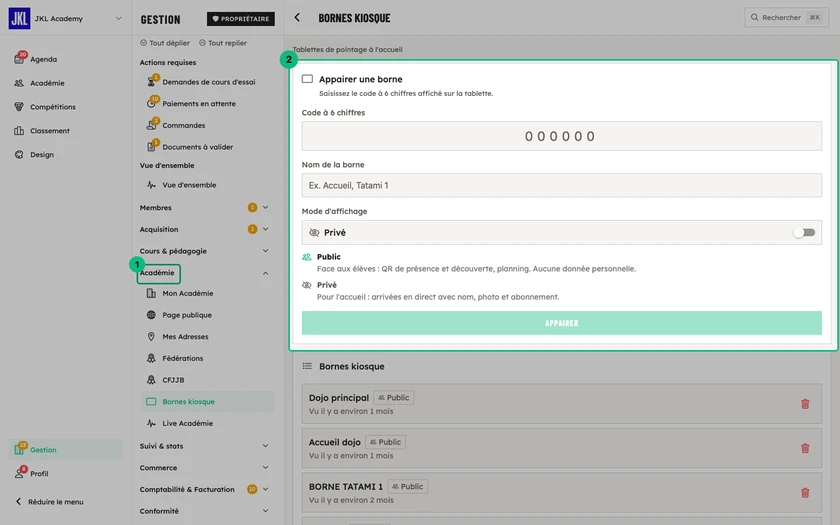Open Mon Académie
The image size is (840, 525).
tap(188, 294)
